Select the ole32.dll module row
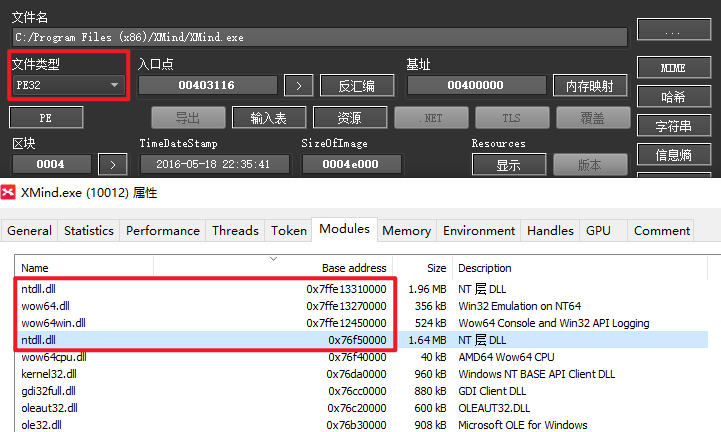Viewport: 721px width, 432px height. [361, 425]
